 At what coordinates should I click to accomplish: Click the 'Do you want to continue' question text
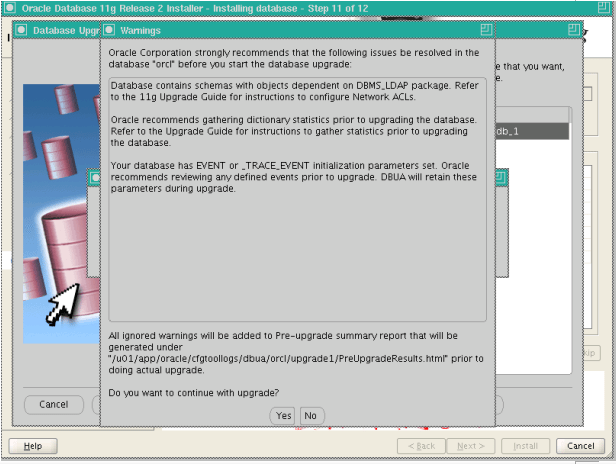point(194,393)
